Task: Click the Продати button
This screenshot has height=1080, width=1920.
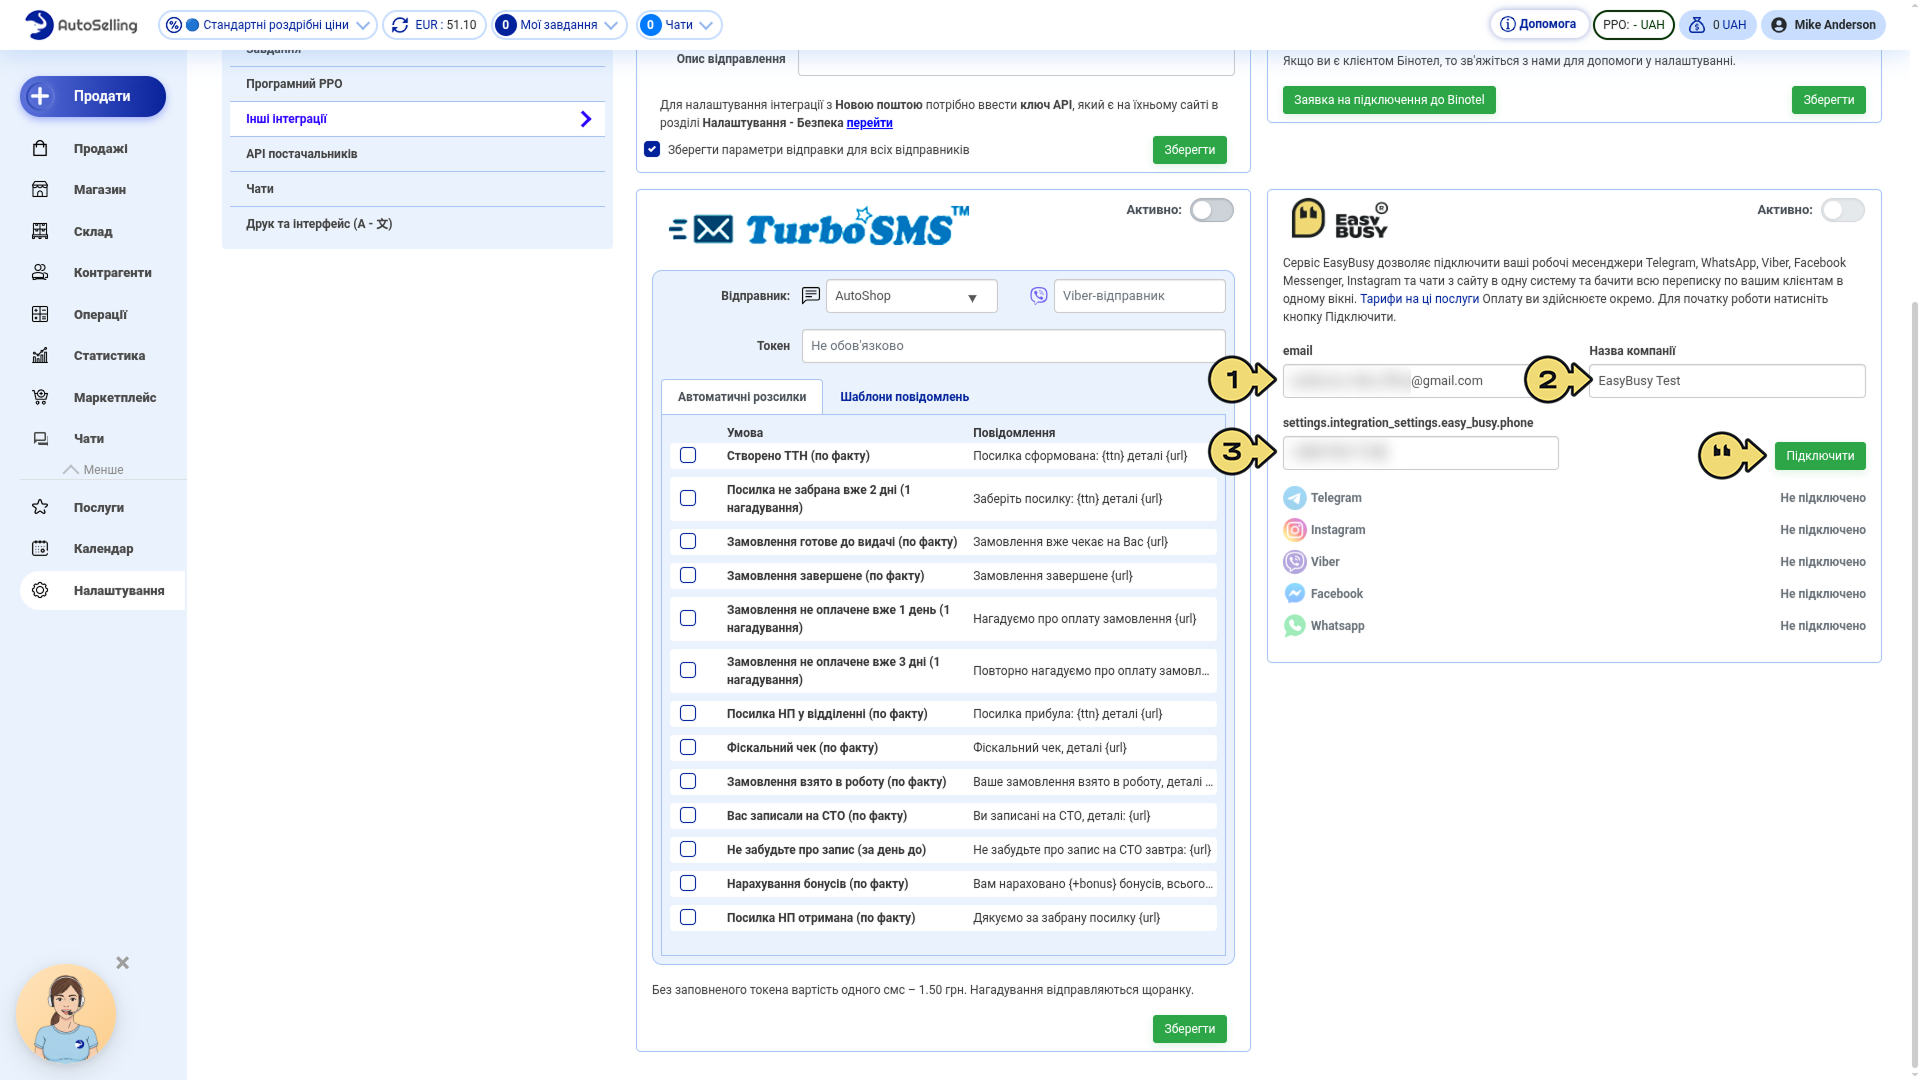Action: (93, 97)
